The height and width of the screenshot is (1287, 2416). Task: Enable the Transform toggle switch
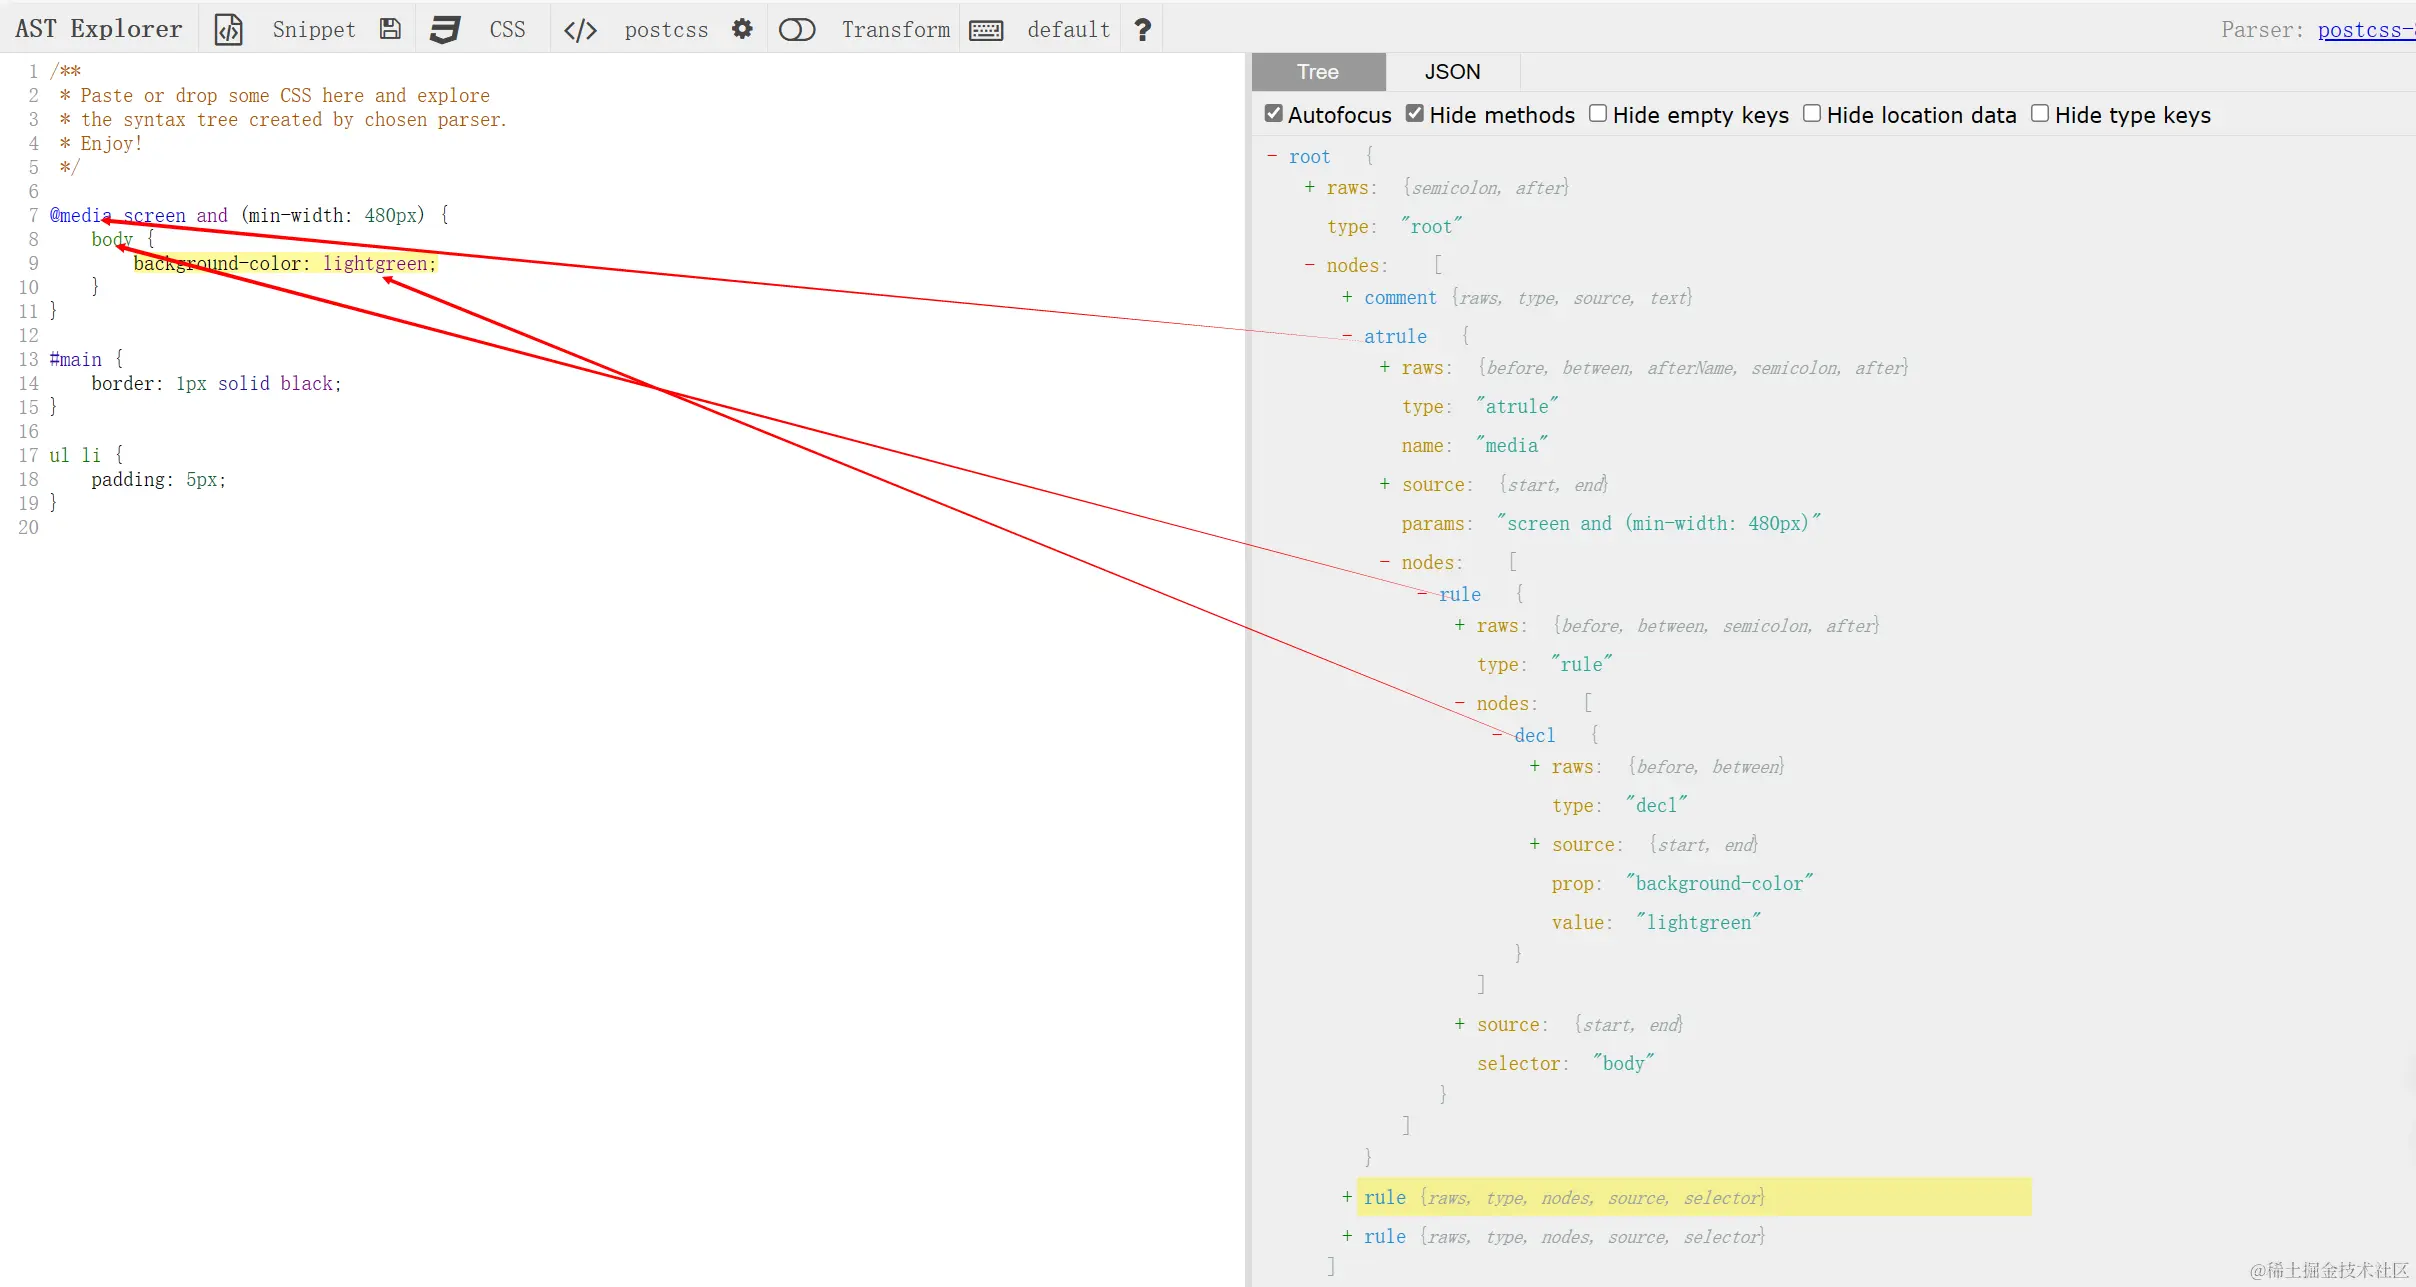pyautogui.click(x=797, y=29)
